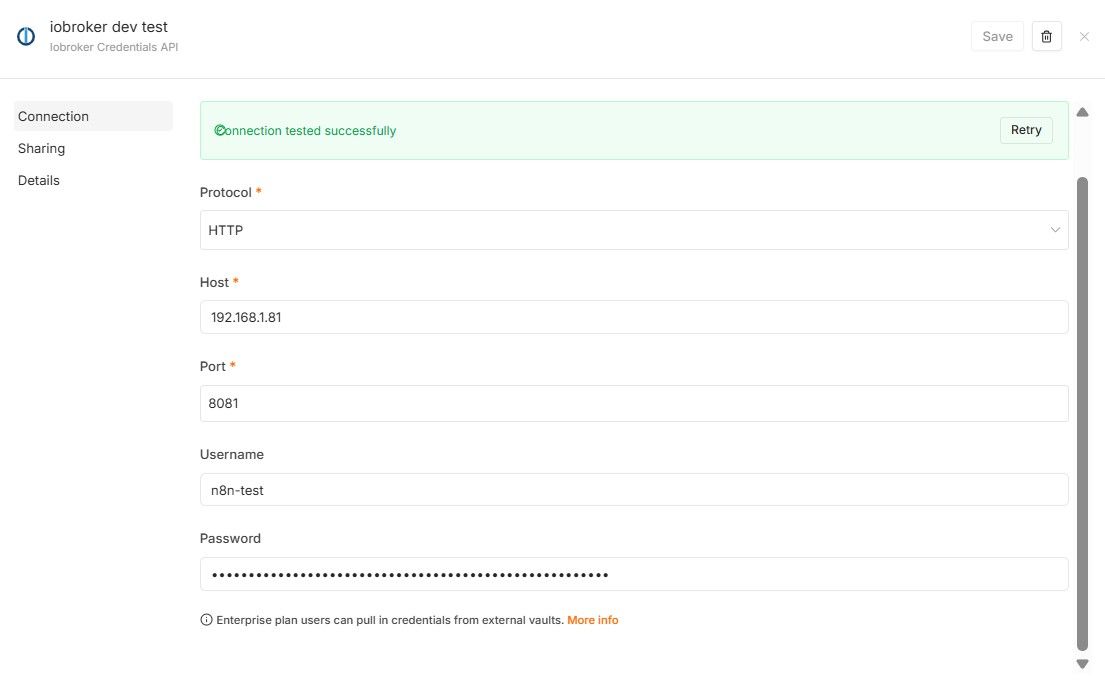The image size is (1105, 690).
Task: Focus the Host field 192.168.1.81
Action: coord(634,317)
